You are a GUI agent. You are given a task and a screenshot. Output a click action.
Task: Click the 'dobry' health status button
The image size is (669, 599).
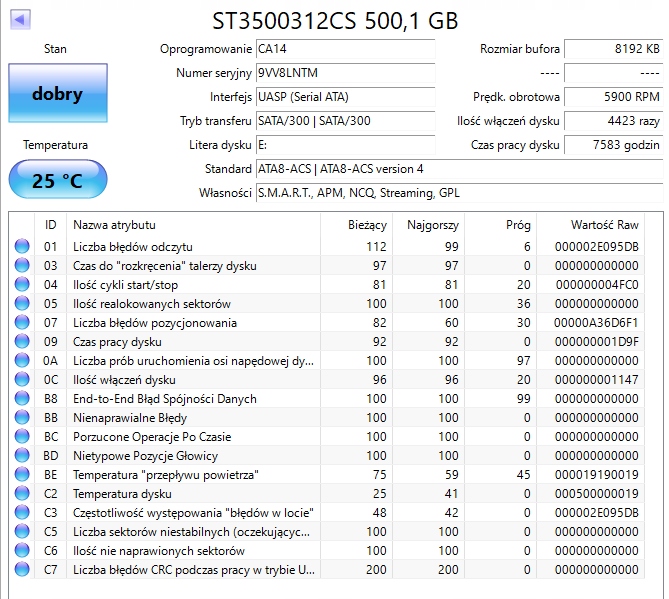tap(57, 95)
